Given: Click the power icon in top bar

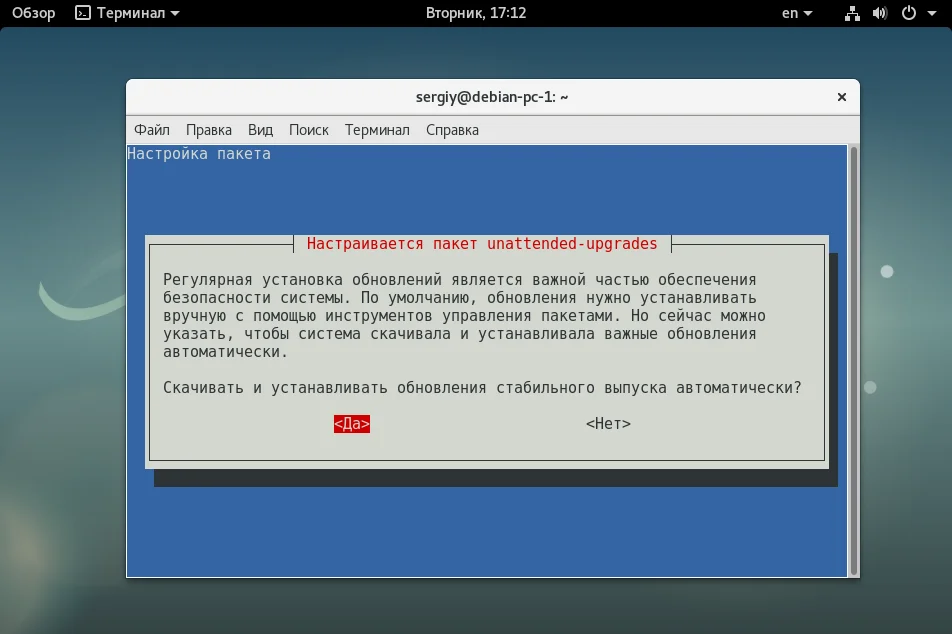Looking at the screenshot, I should coord(909,13).
